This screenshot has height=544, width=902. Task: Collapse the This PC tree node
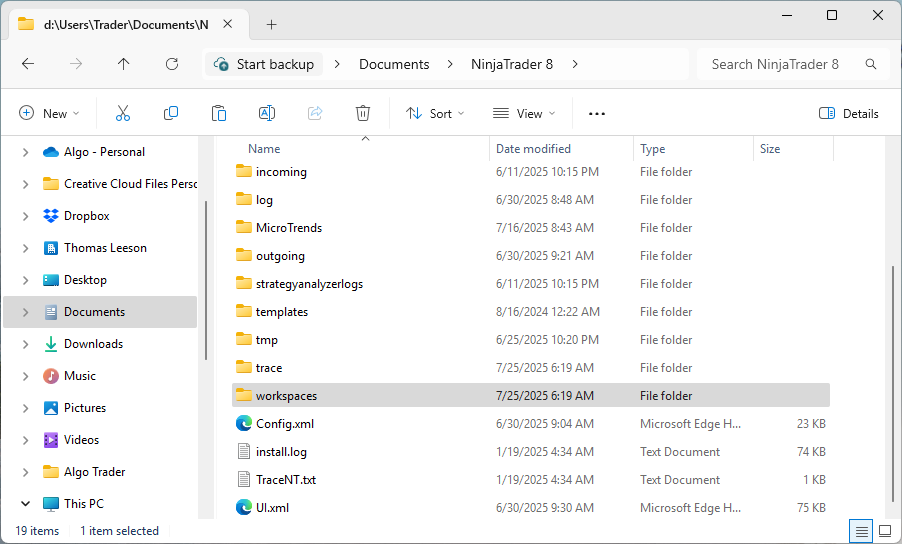[25, 504]
